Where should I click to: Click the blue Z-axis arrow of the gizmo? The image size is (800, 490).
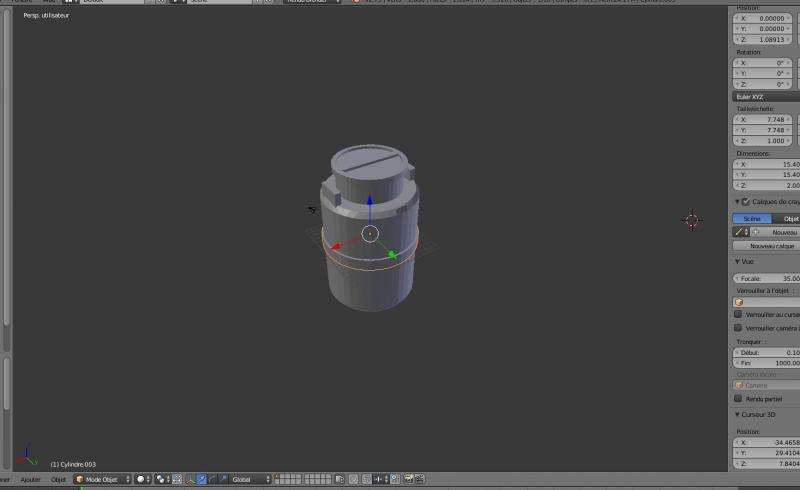pos(370,202)
